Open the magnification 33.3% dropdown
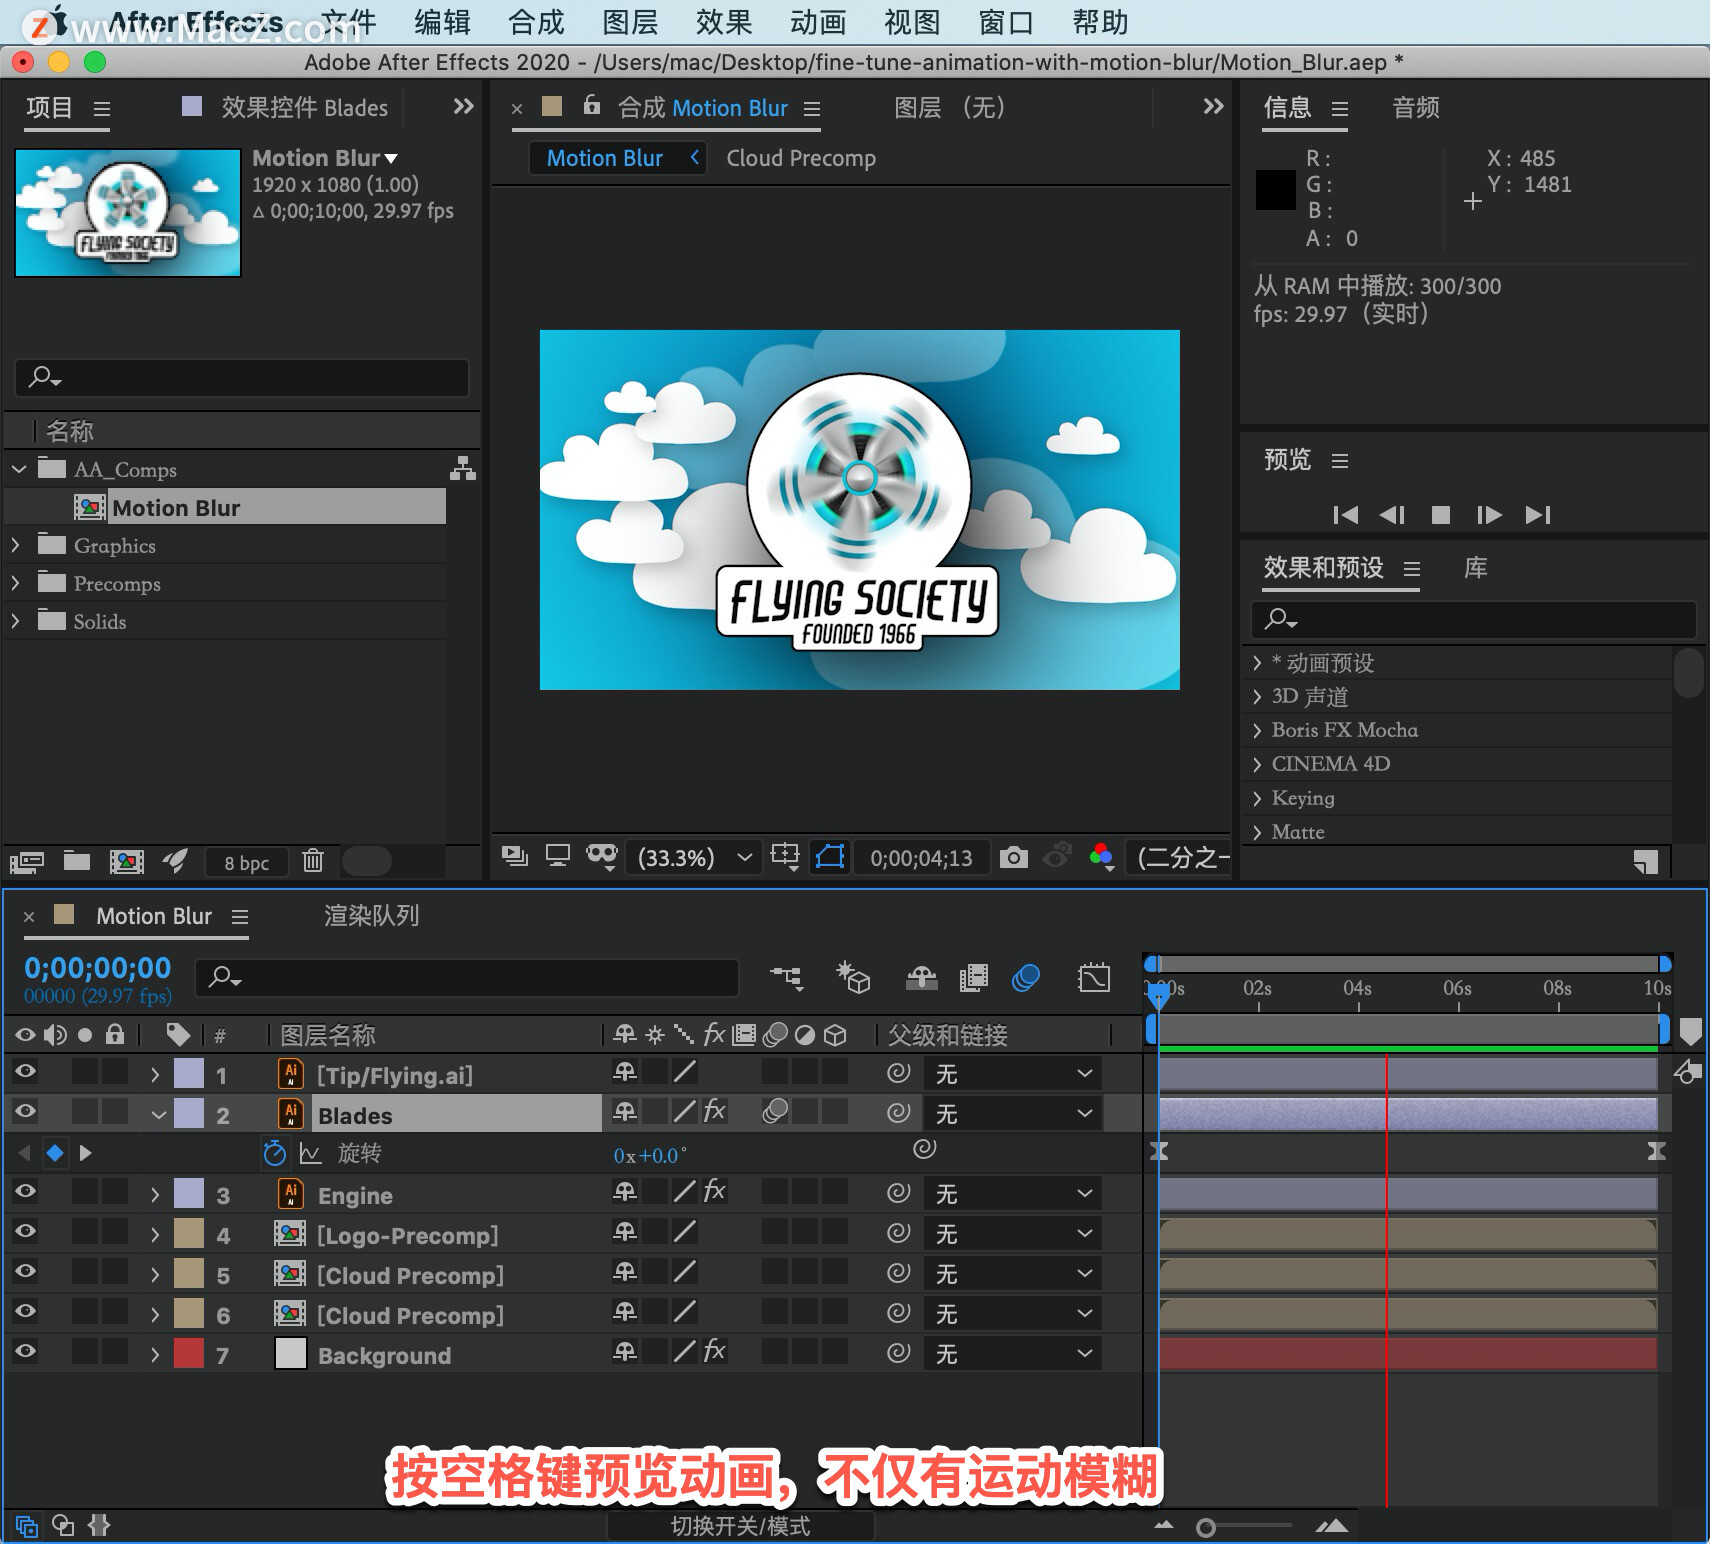The image size is (1710, 1544). click(695, 858)
